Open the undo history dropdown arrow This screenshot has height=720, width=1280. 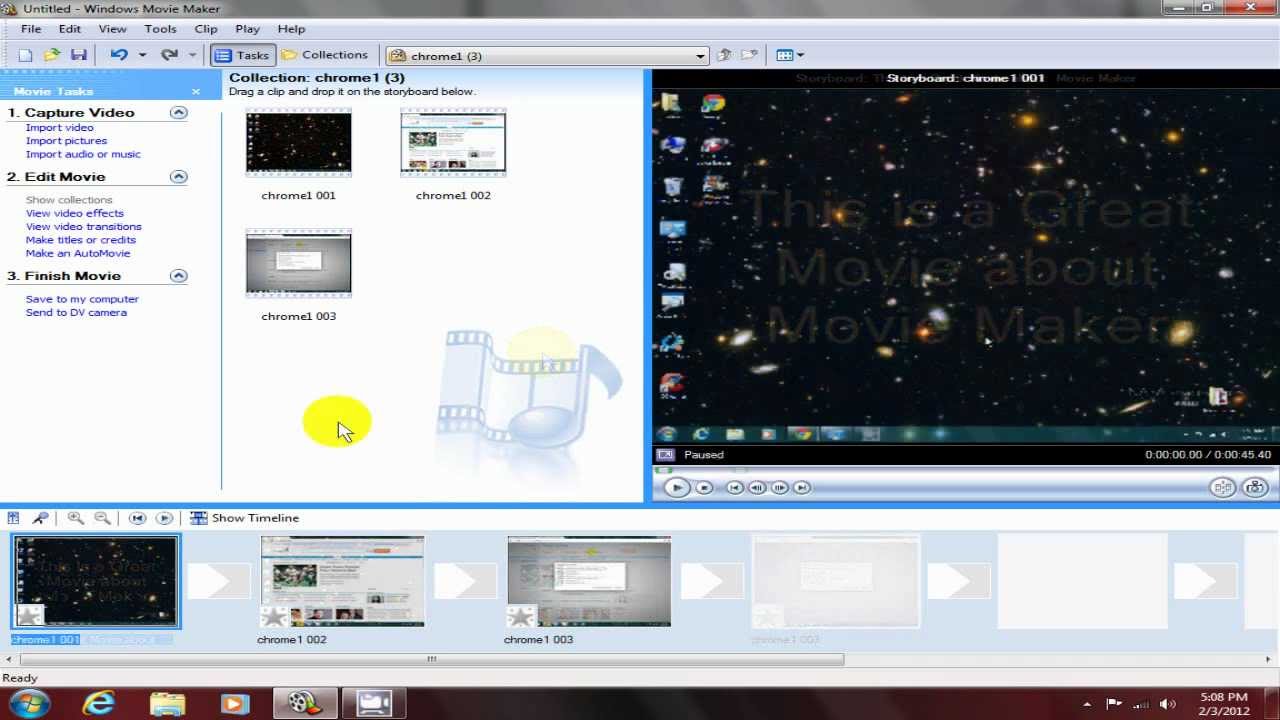[x=142, y=55]
